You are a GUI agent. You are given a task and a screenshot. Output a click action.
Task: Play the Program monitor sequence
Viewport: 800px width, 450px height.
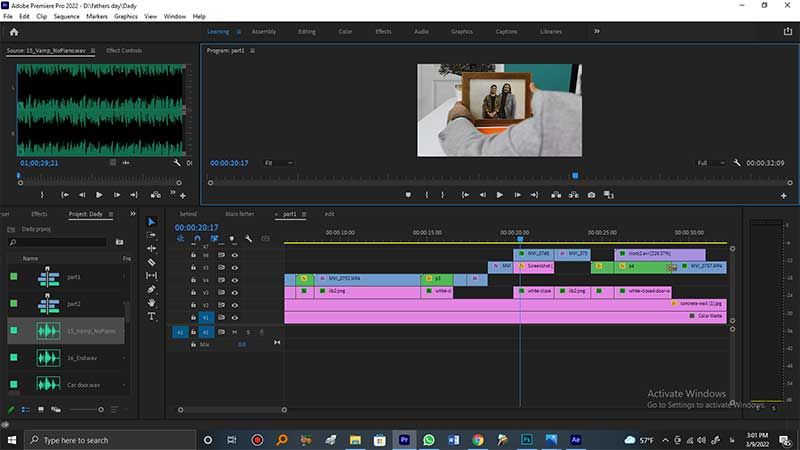tap(499, 195)
